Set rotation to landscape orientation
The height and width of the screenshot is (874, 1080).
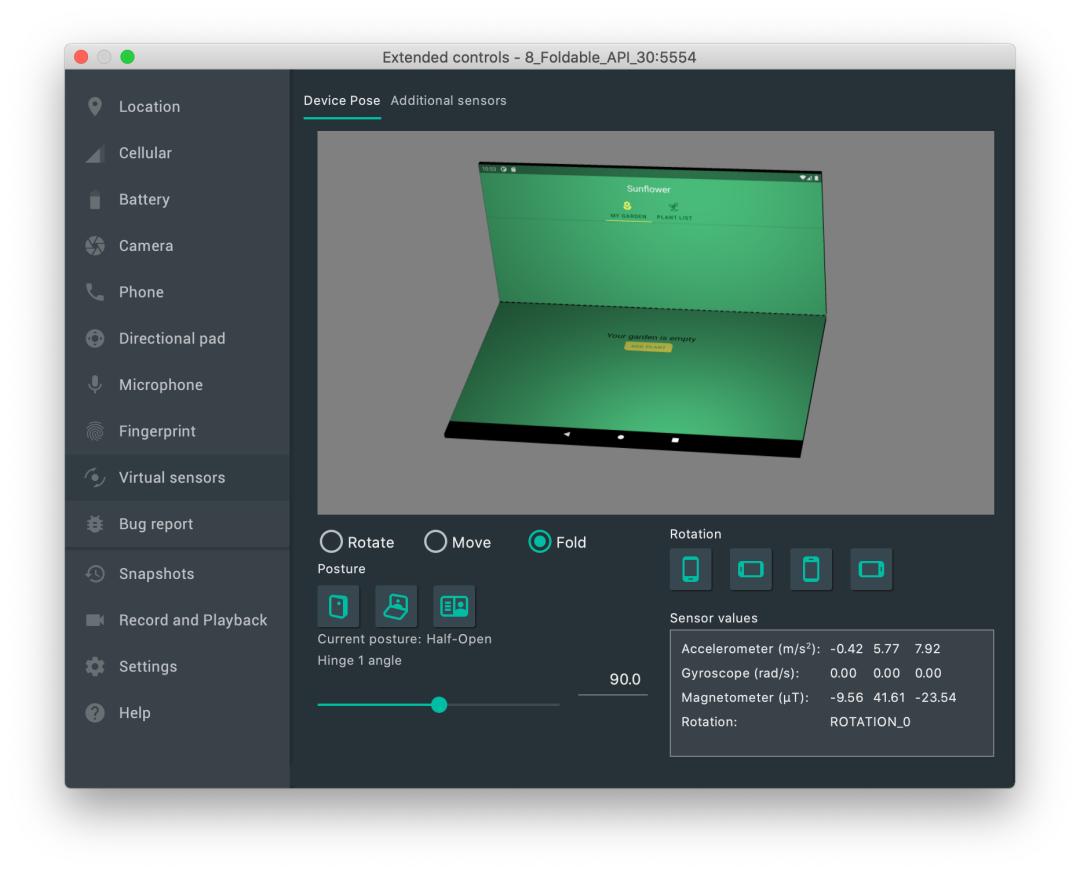click(750, 569)
